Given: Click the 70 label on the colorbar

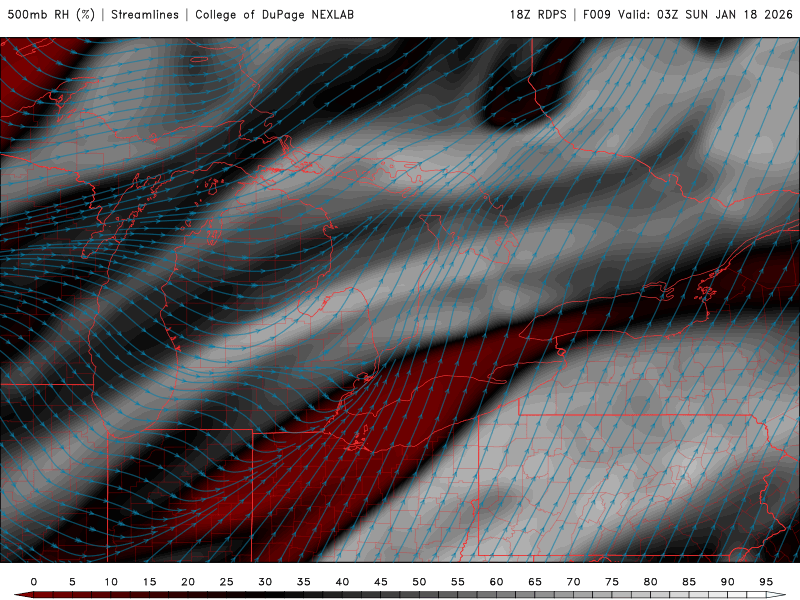Looking at the screenshot, I should pos(573,582).
